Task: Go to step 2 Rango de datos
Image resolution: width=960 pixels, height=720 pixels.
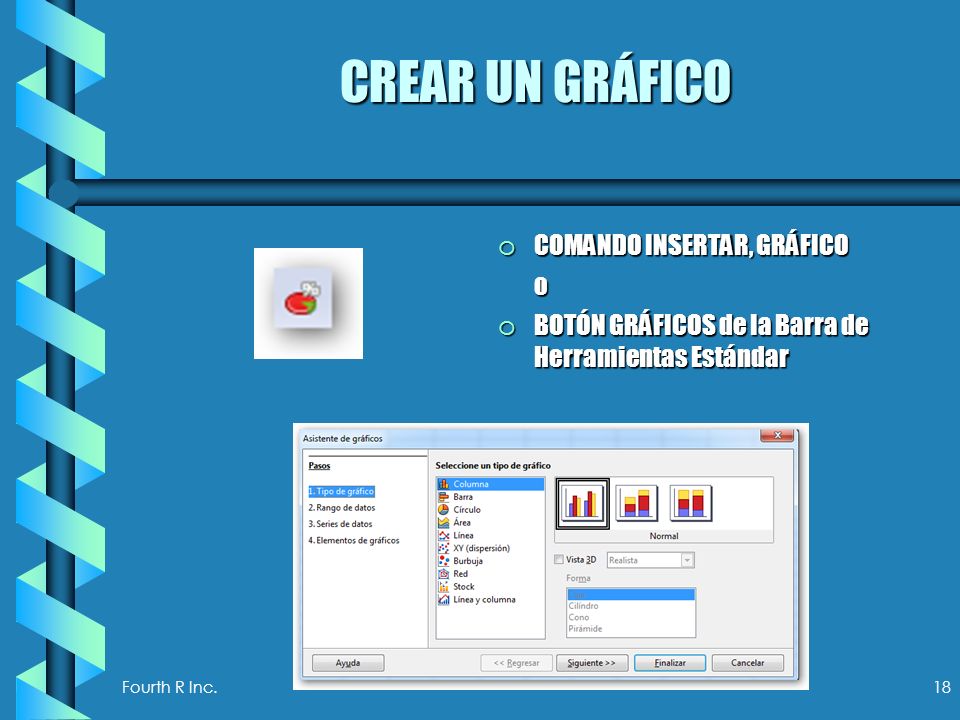Action: pyautogui.click(x=342, y=508)
